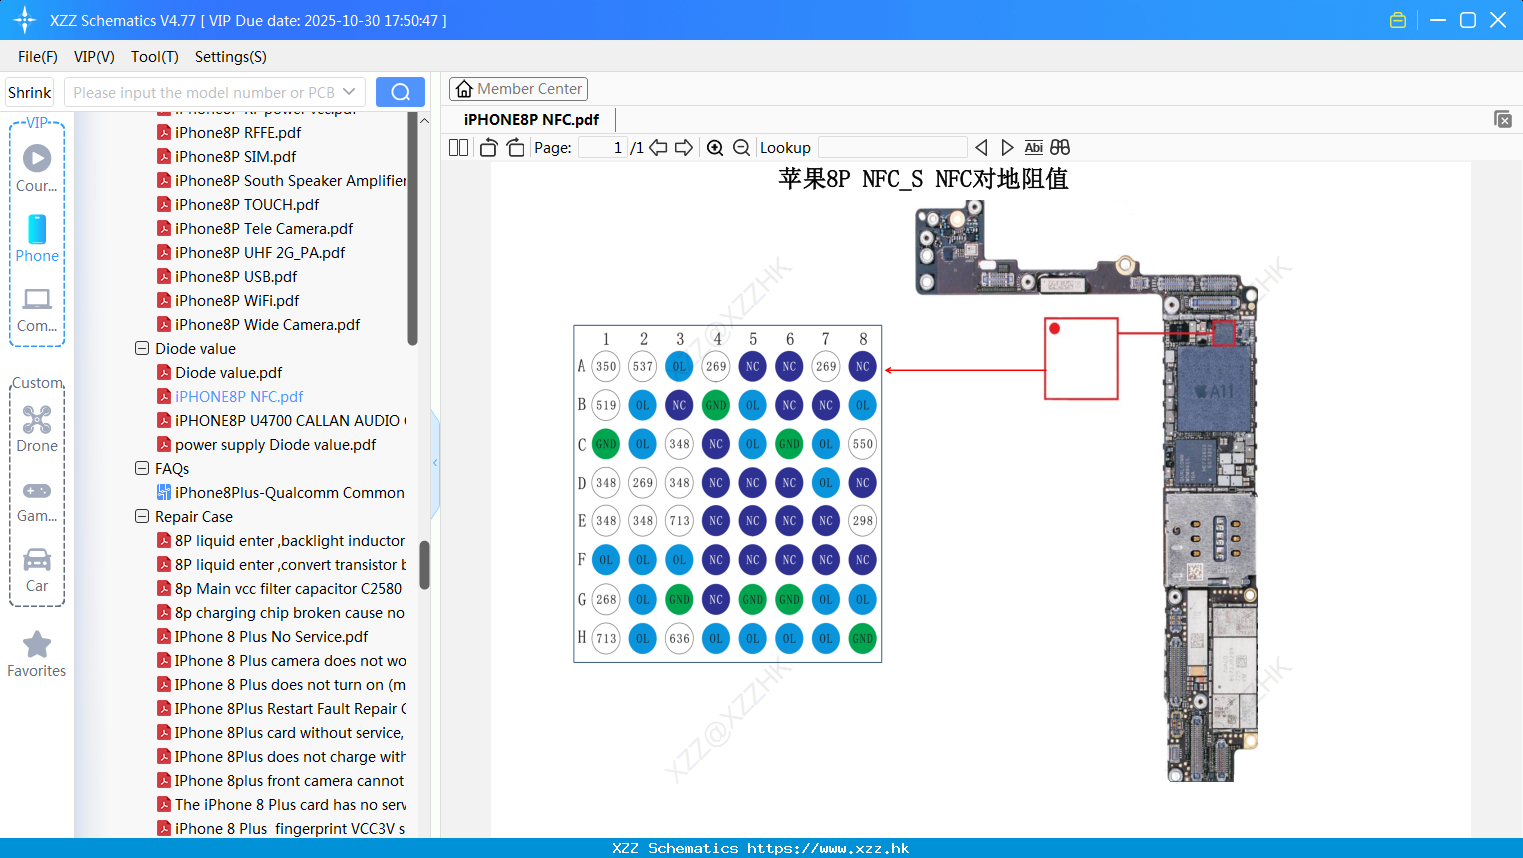Click the blue search magnifier button
Screen dimensions: 1523x858
click(400, 92)
